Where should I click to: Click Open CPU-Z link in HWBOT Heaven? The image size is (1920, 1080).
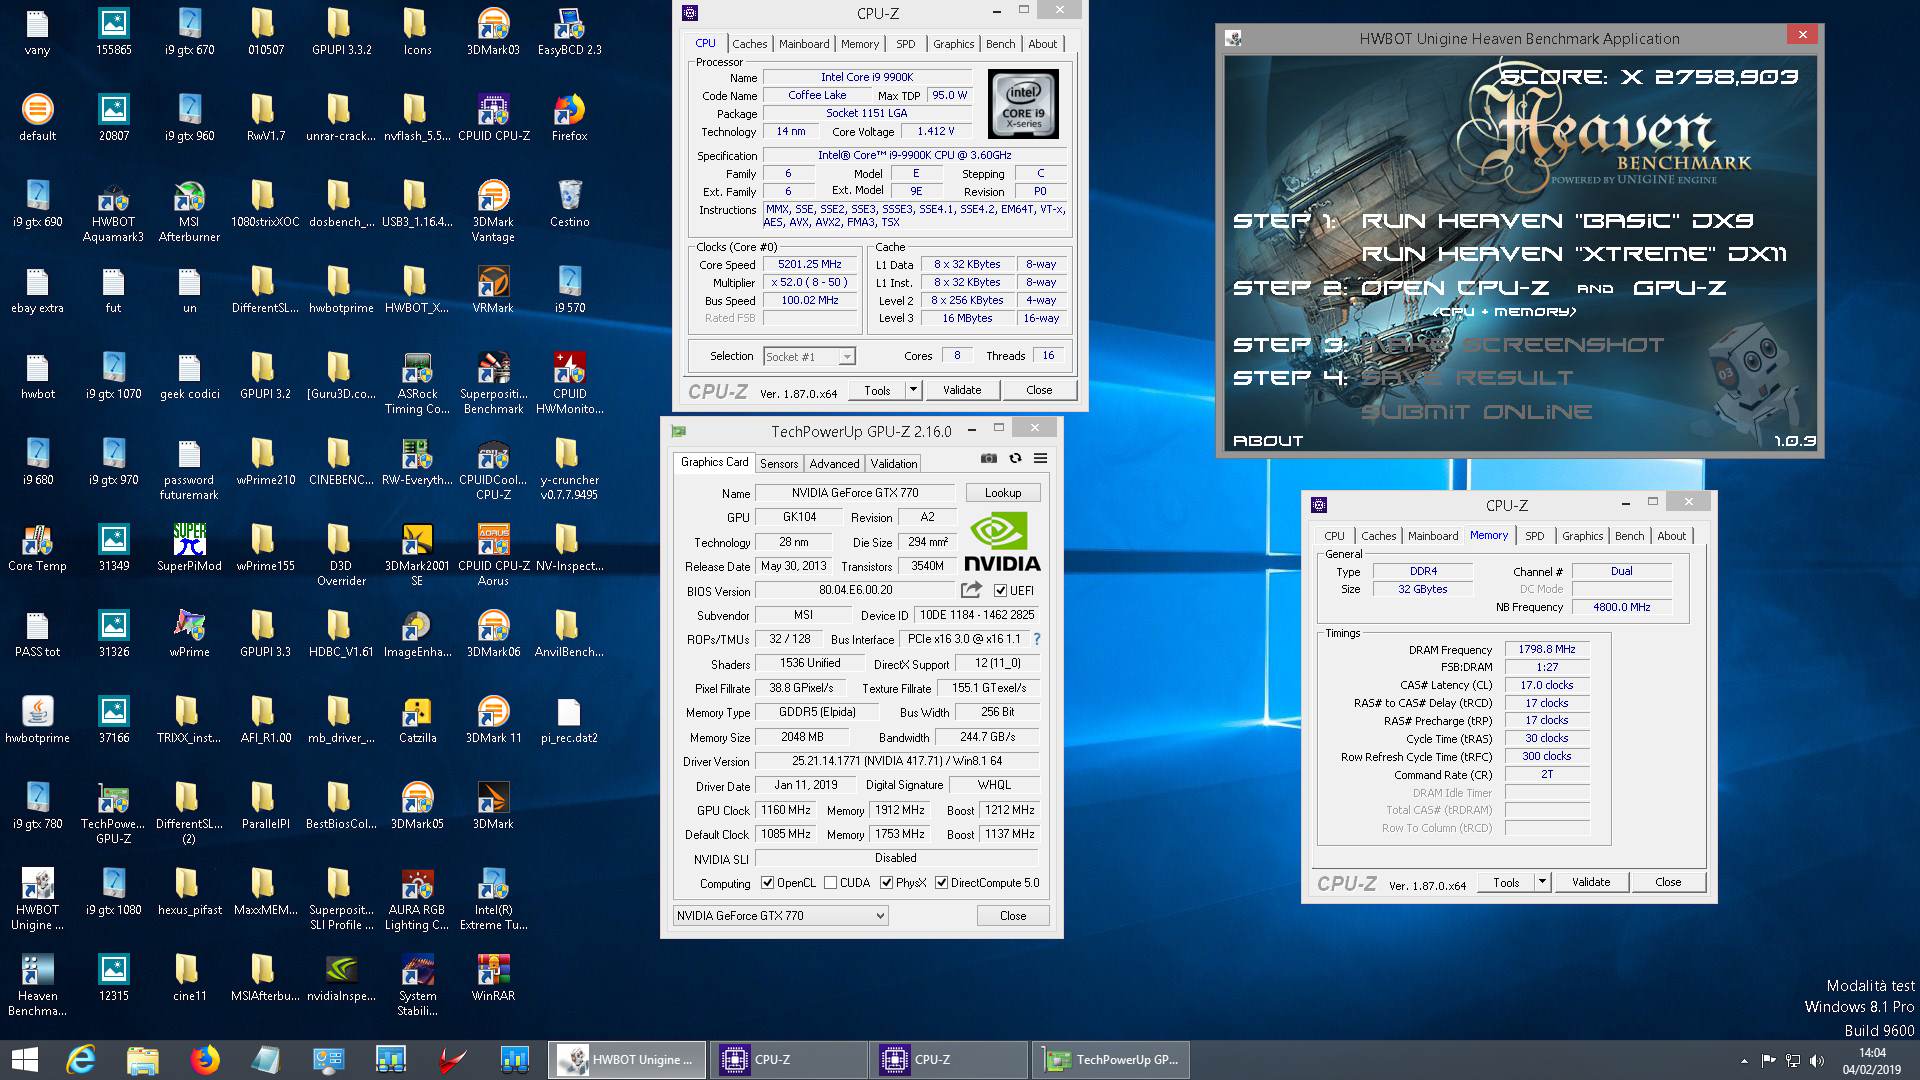click(x=1454, y=288)
